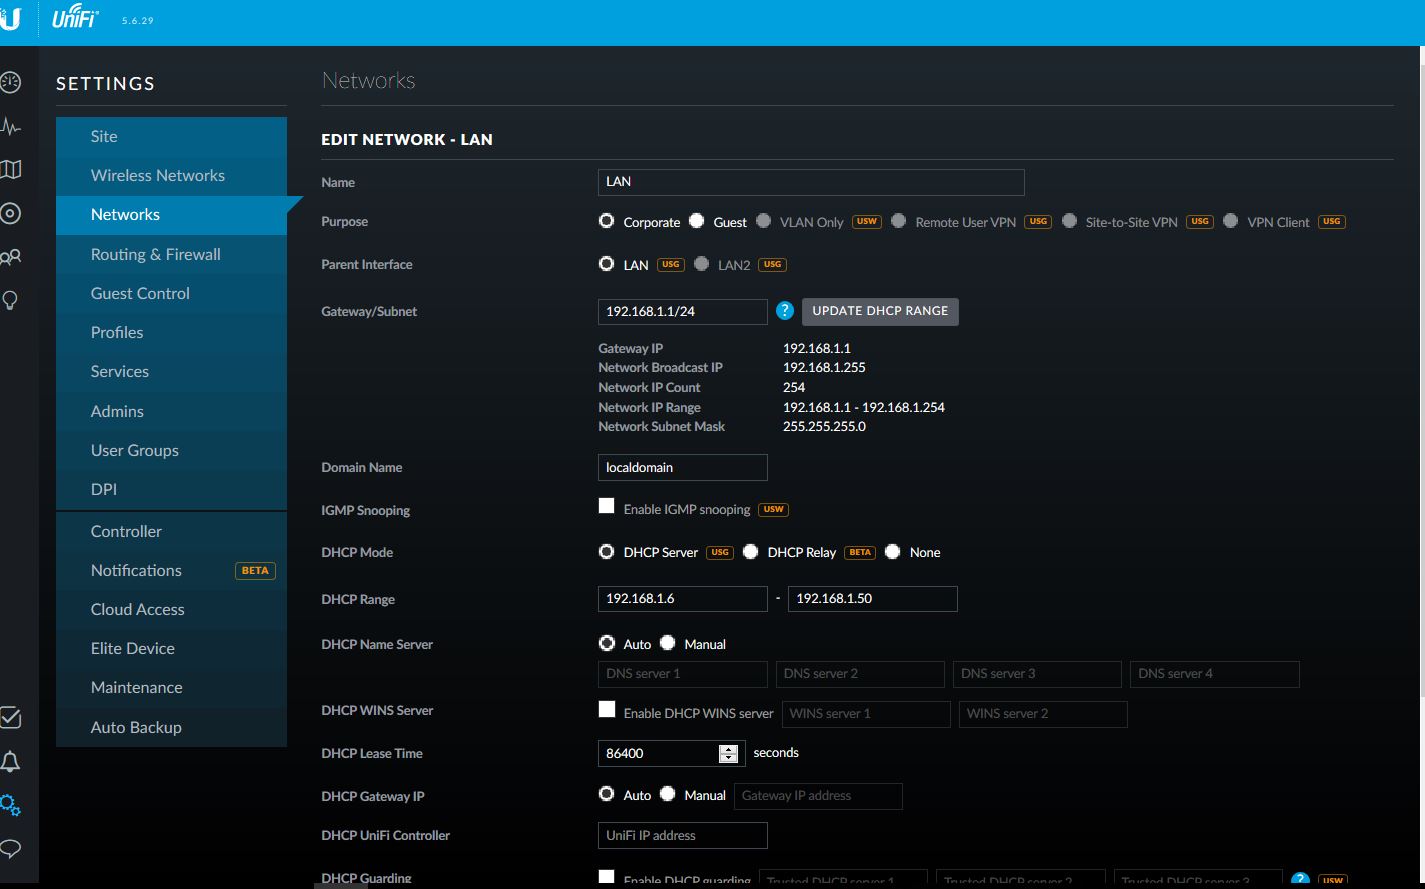Image resolution: width=1425 pixels, height=889 pixels.
Task: Enable DHCP WINS server checkbox
Action: pos(606,710)
